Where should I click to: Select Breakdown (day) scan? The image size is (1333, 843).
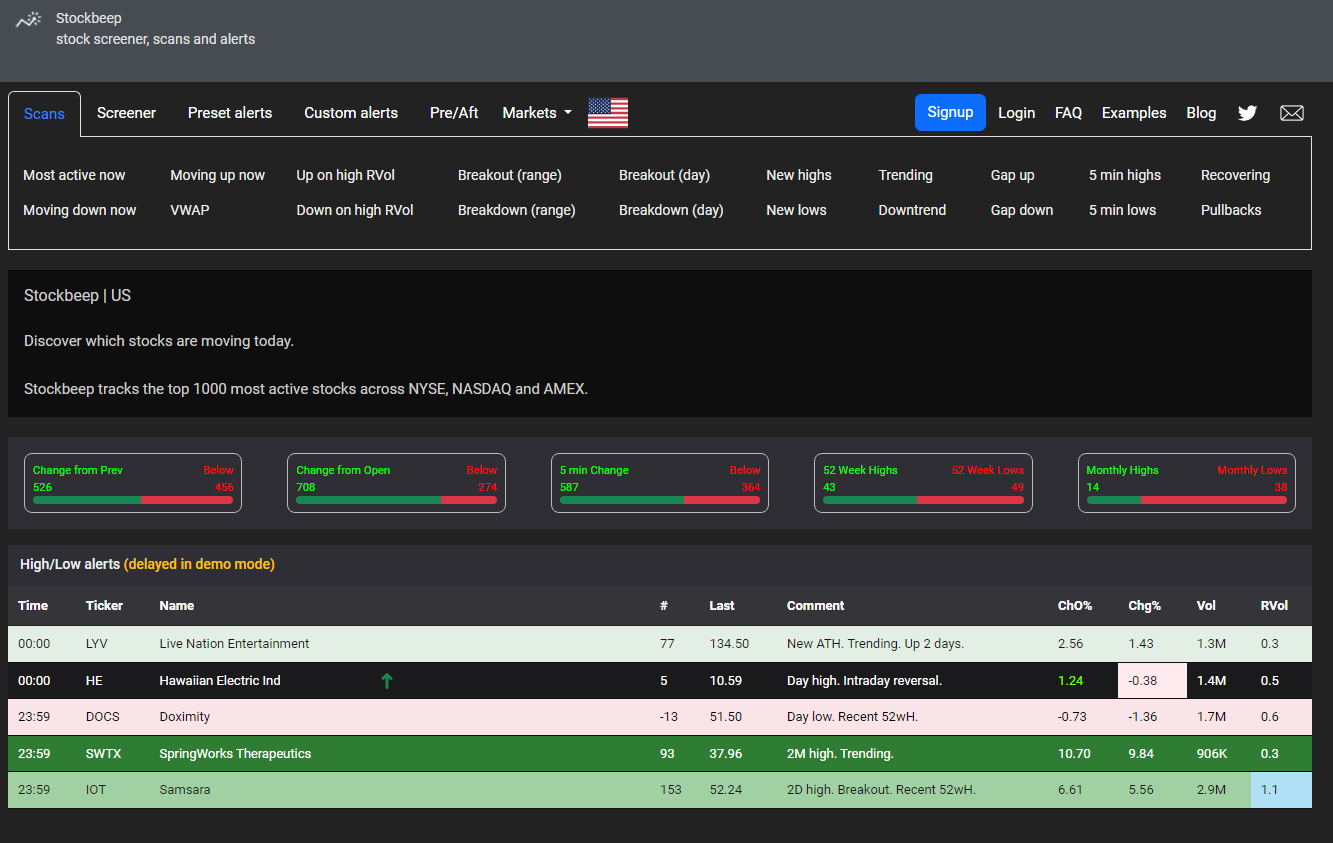pos(671,210)
